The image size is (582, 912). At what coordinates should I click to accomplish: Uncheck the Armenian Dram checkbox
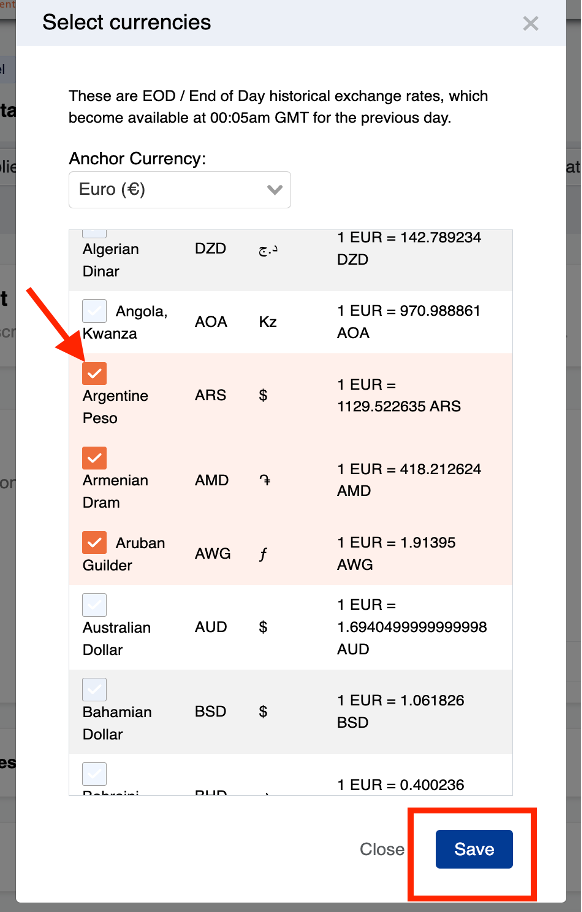coord(94,458)
